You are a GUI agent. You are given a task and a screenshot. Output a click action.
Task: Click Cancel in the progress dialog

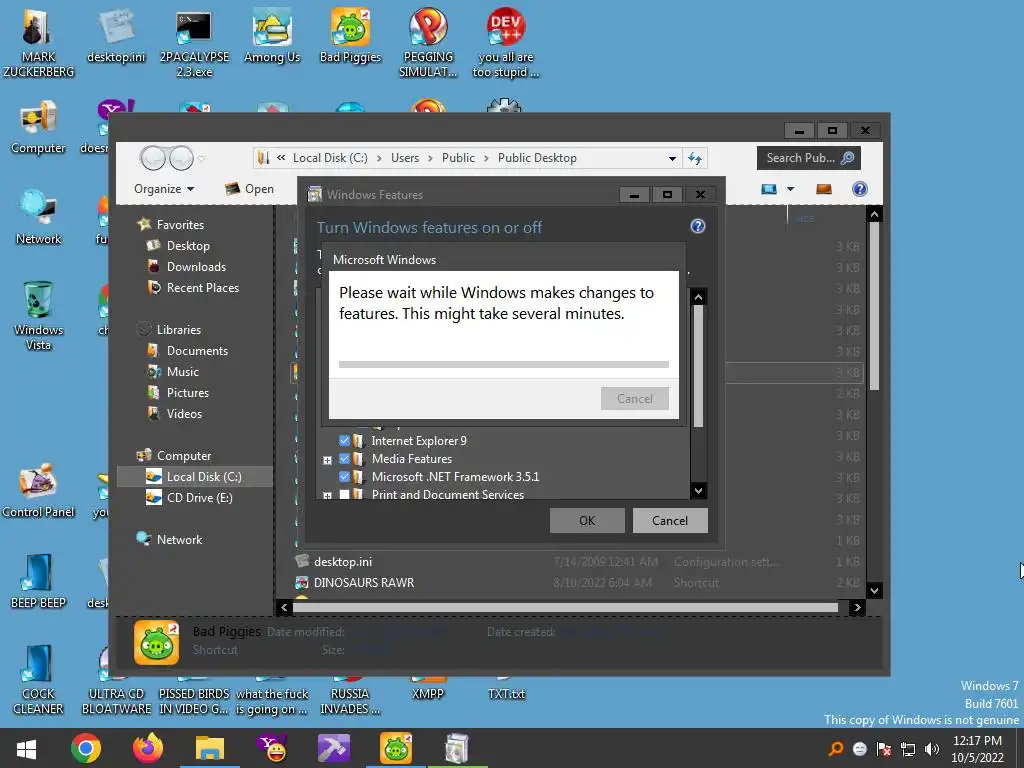click(635, 398)
